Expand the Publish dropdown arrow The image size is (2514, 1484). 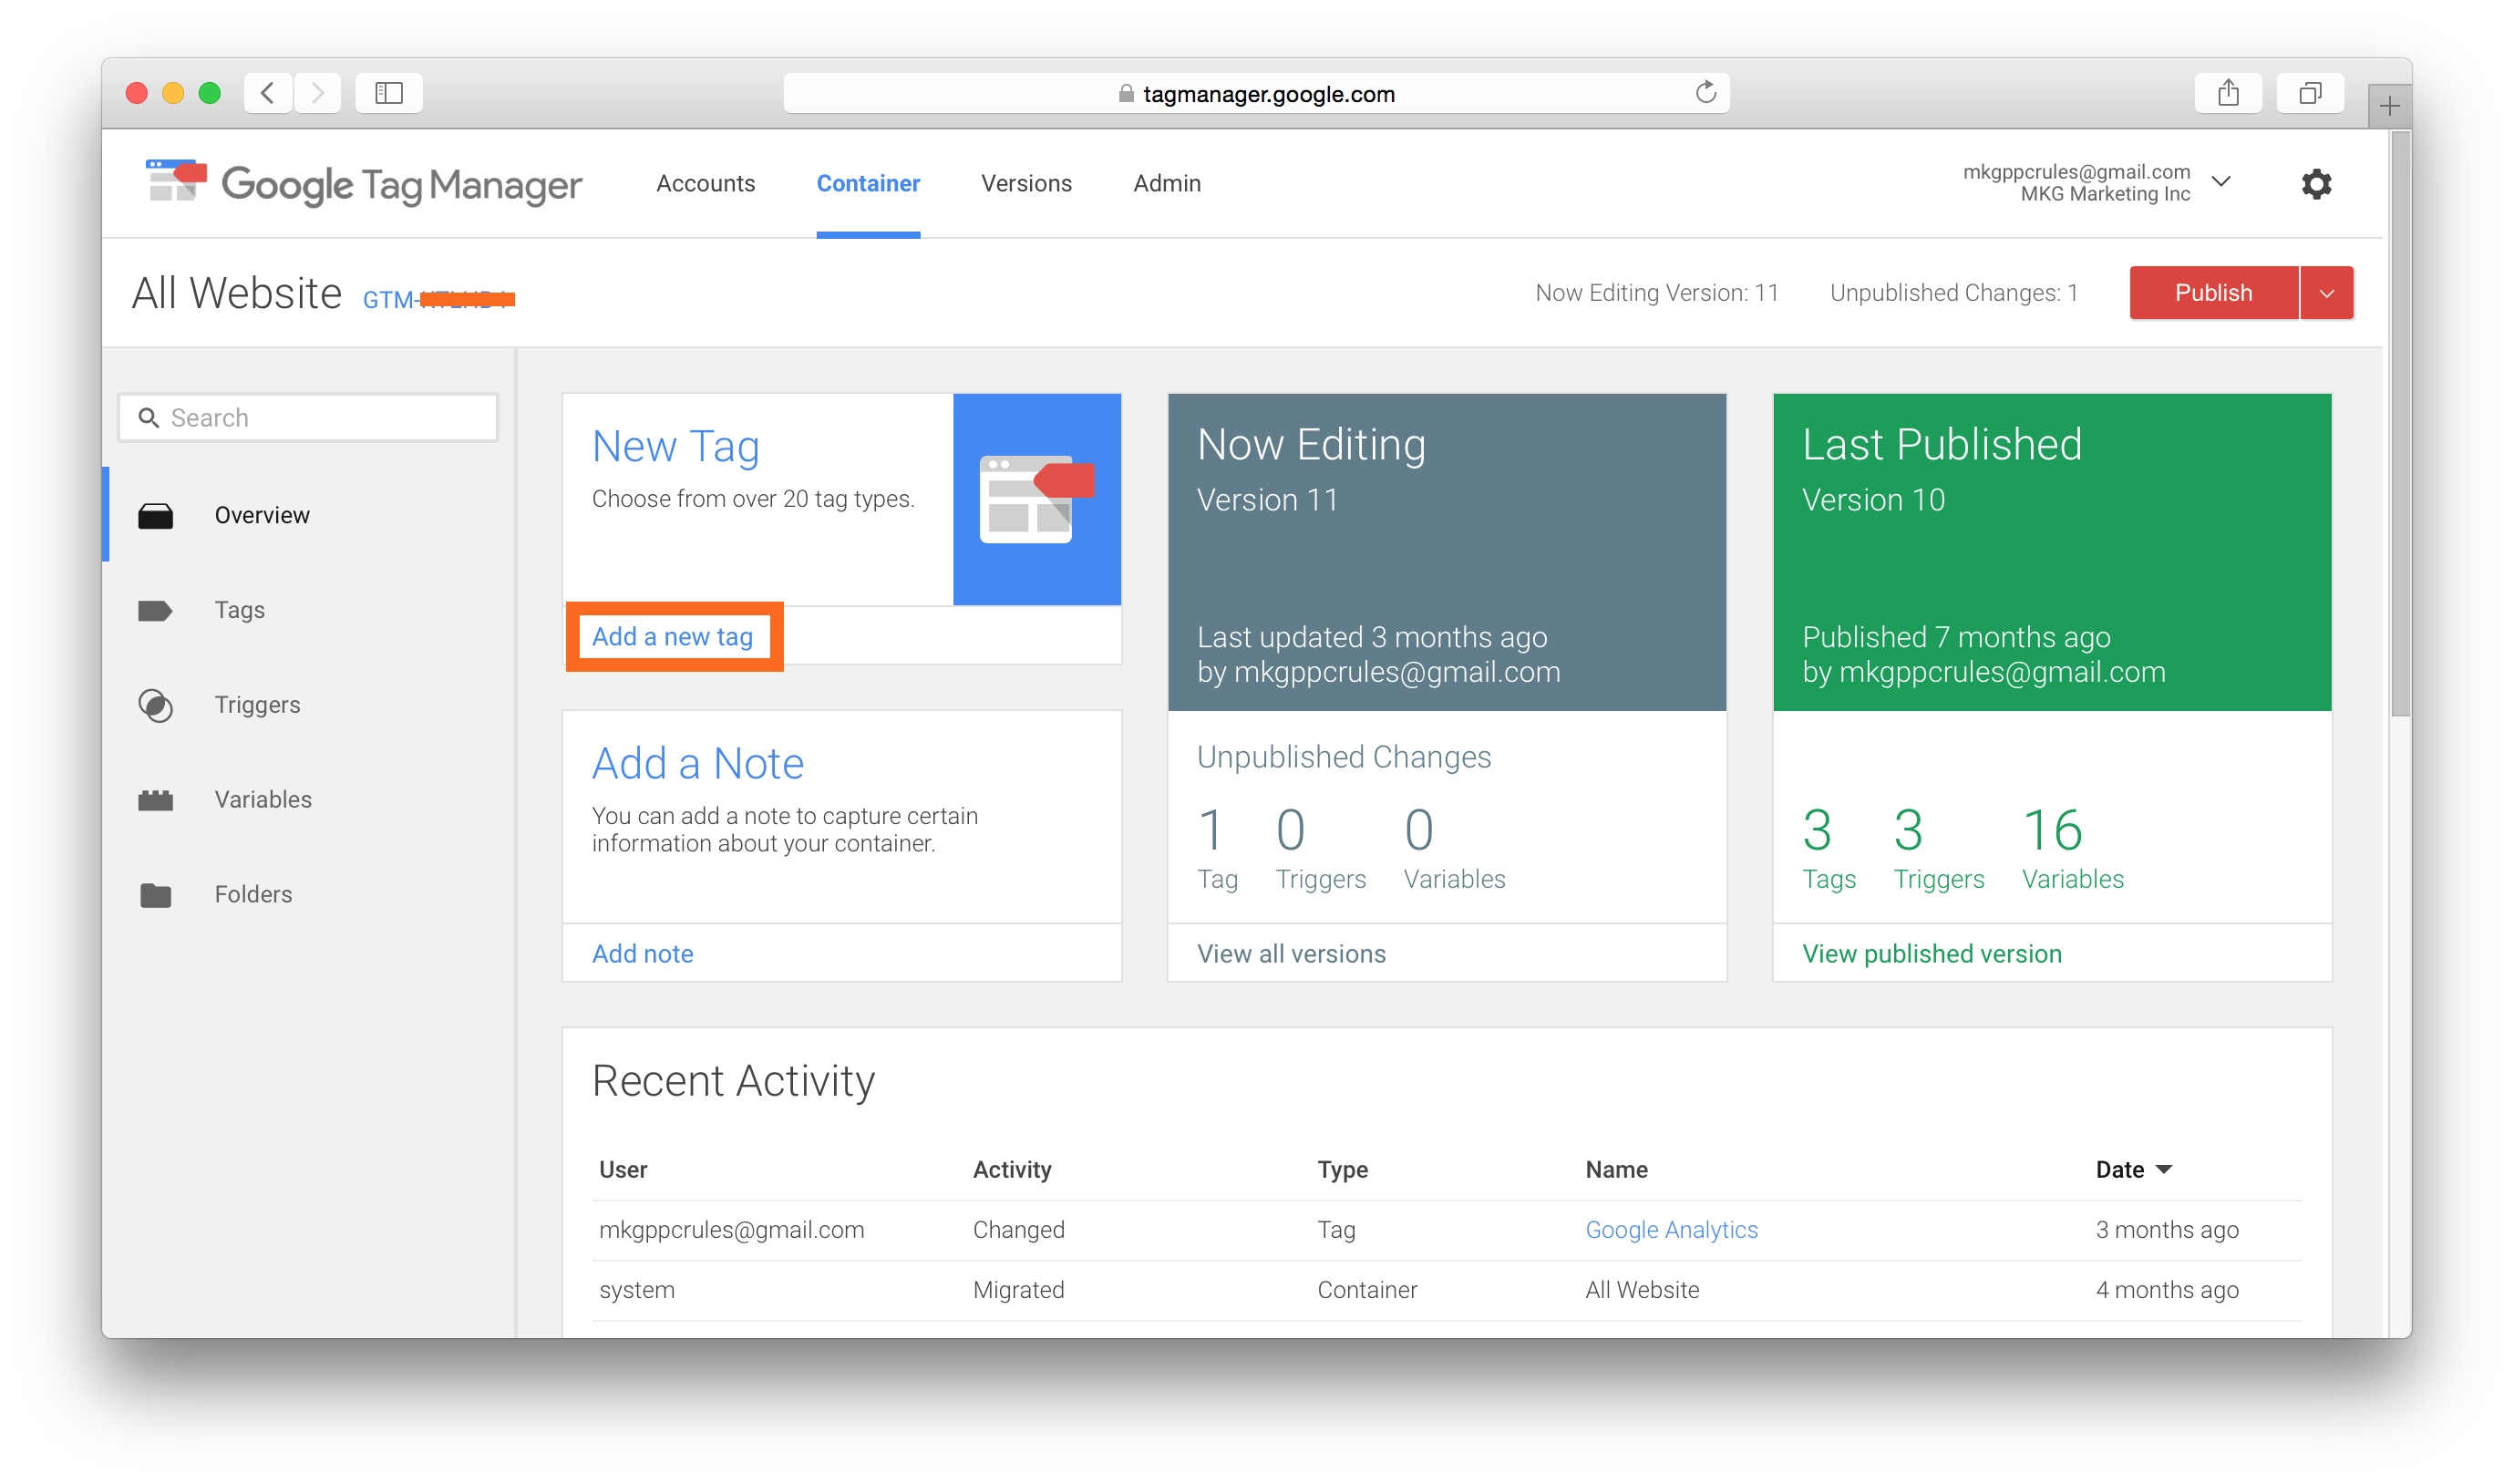[x=2326, y=293]
